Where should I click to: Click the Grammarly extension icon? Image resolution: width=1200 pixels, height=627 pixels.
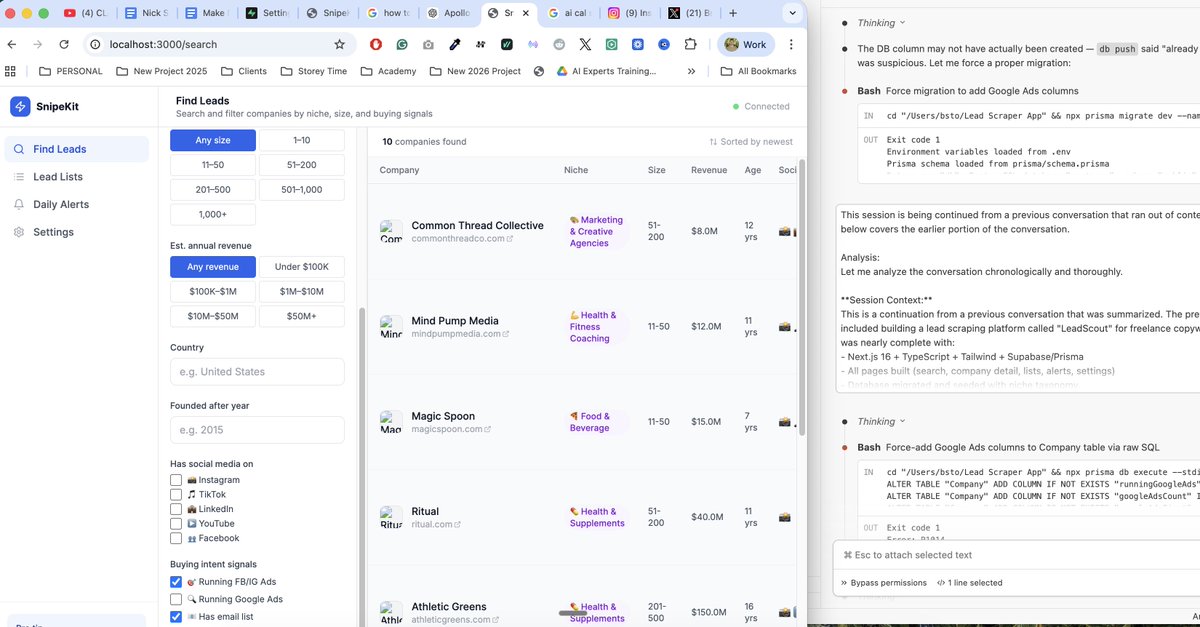pyautogui.click(x=402, y=44)
